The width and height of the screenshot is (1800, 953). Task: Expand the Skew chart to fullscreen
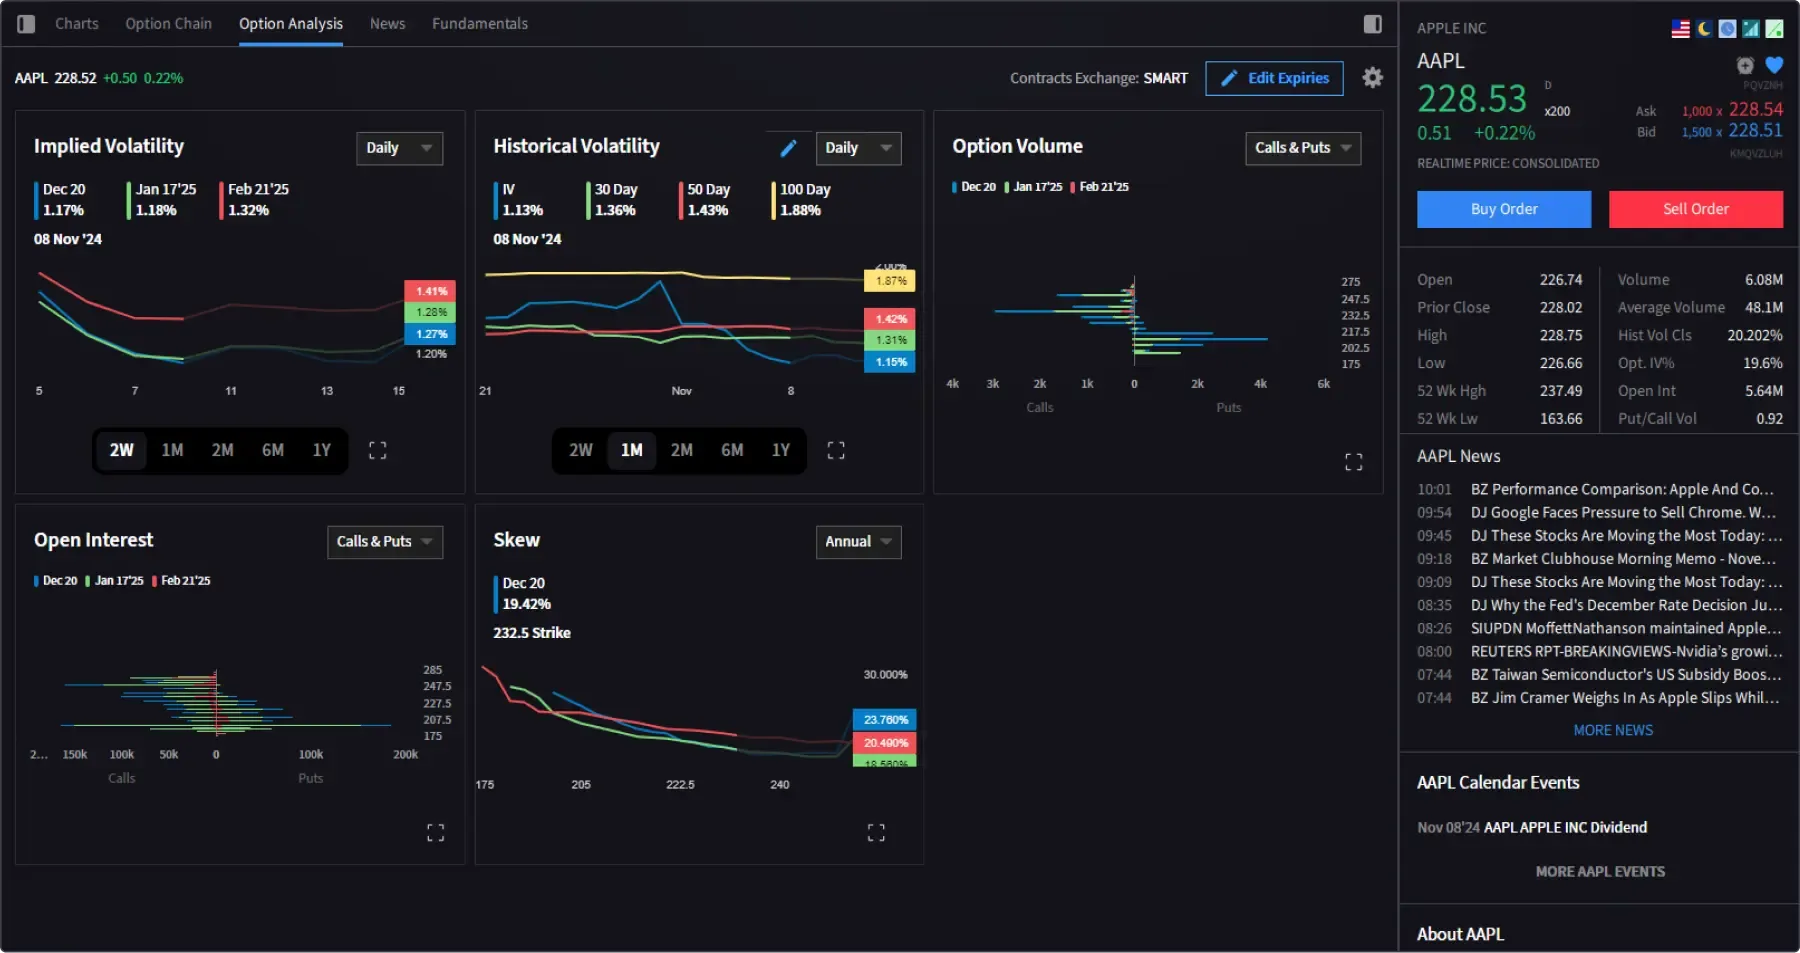click(x=876, y=831)
